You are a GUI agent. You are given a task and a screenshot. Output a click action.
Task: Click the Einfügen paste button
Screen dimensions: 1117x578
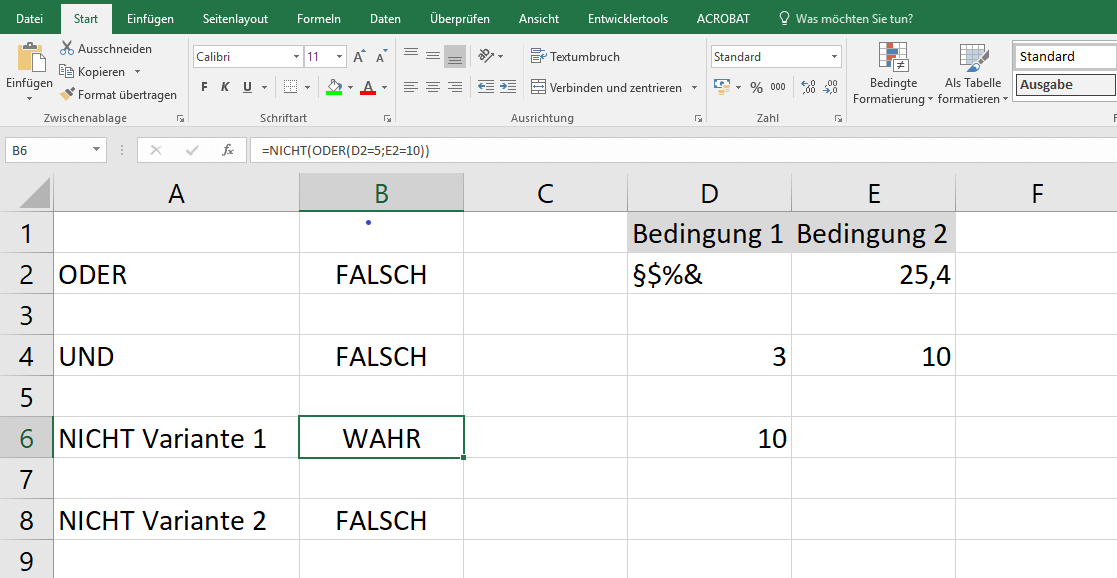(29, 60)
